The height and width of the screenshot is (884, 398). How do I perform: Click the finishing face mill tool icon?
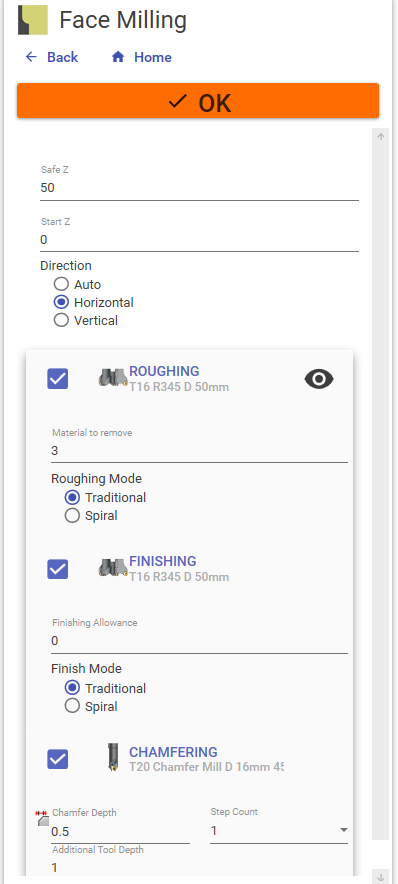113,567
